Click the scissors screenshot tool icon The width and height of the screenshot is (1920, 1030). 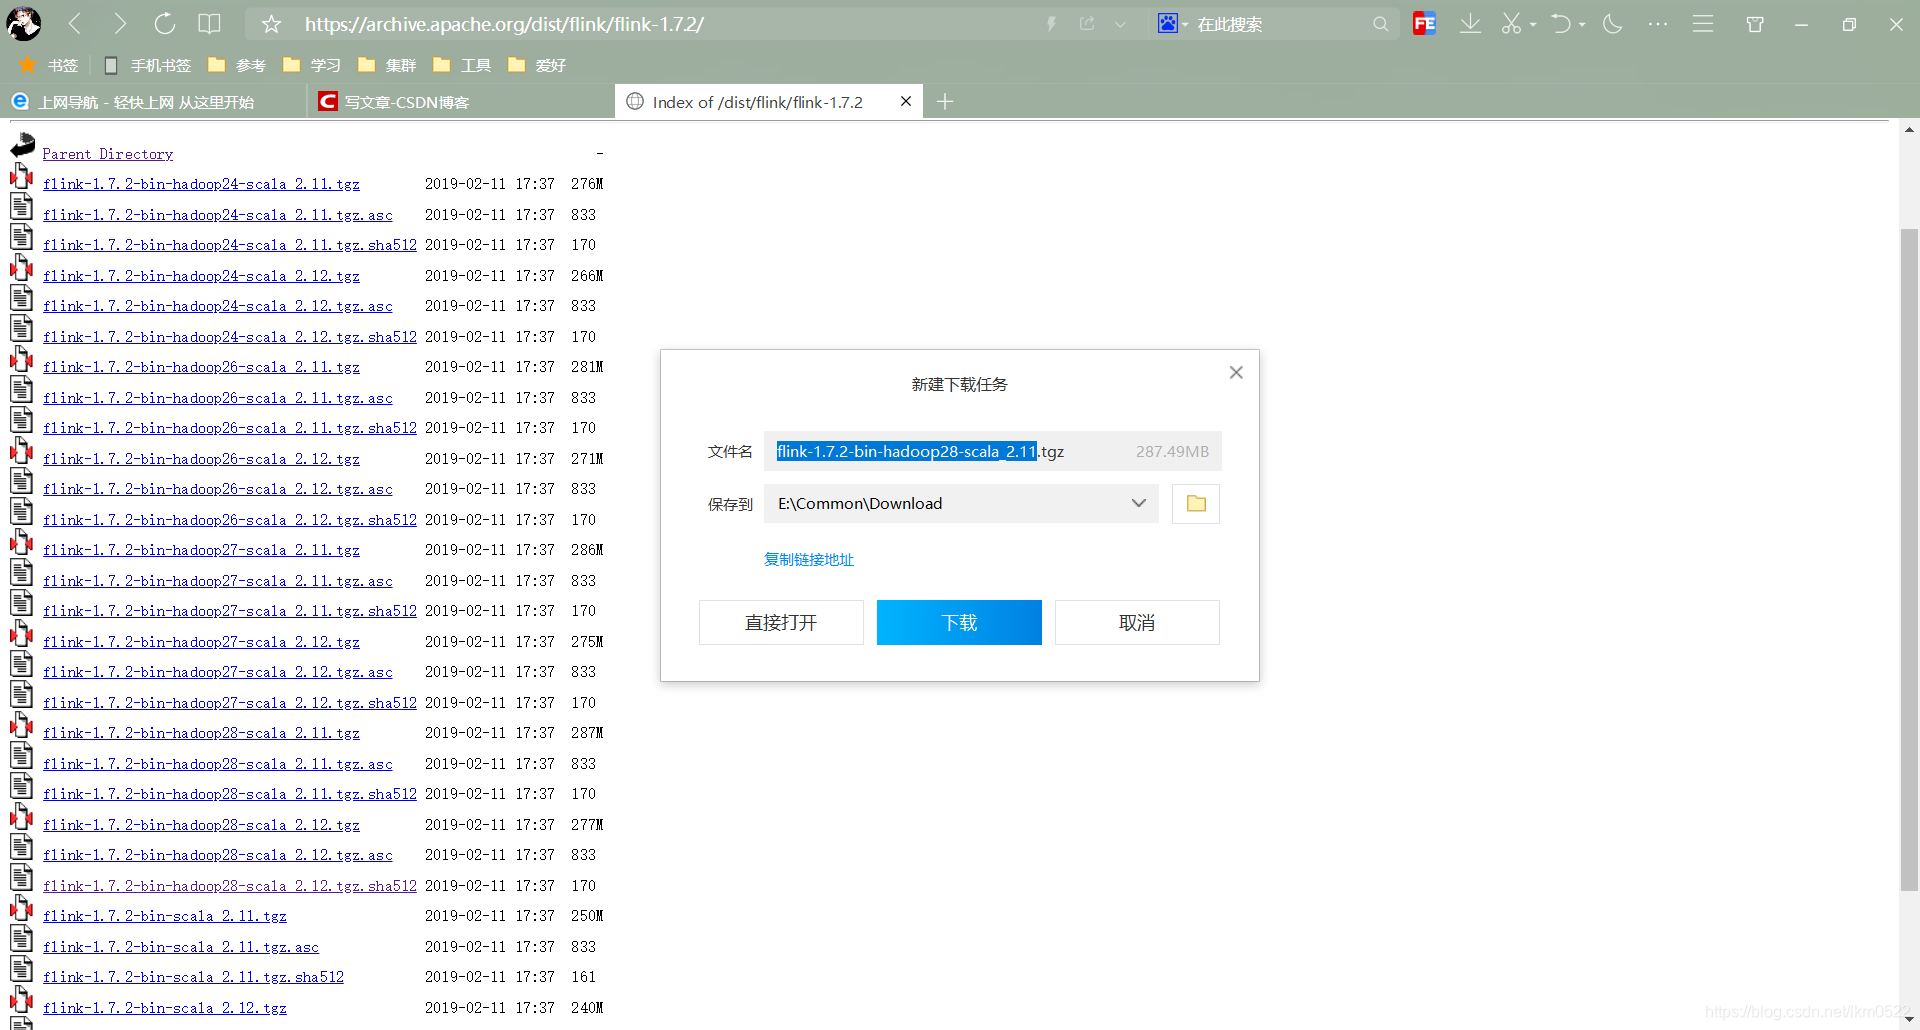[x=1511, y=24]
